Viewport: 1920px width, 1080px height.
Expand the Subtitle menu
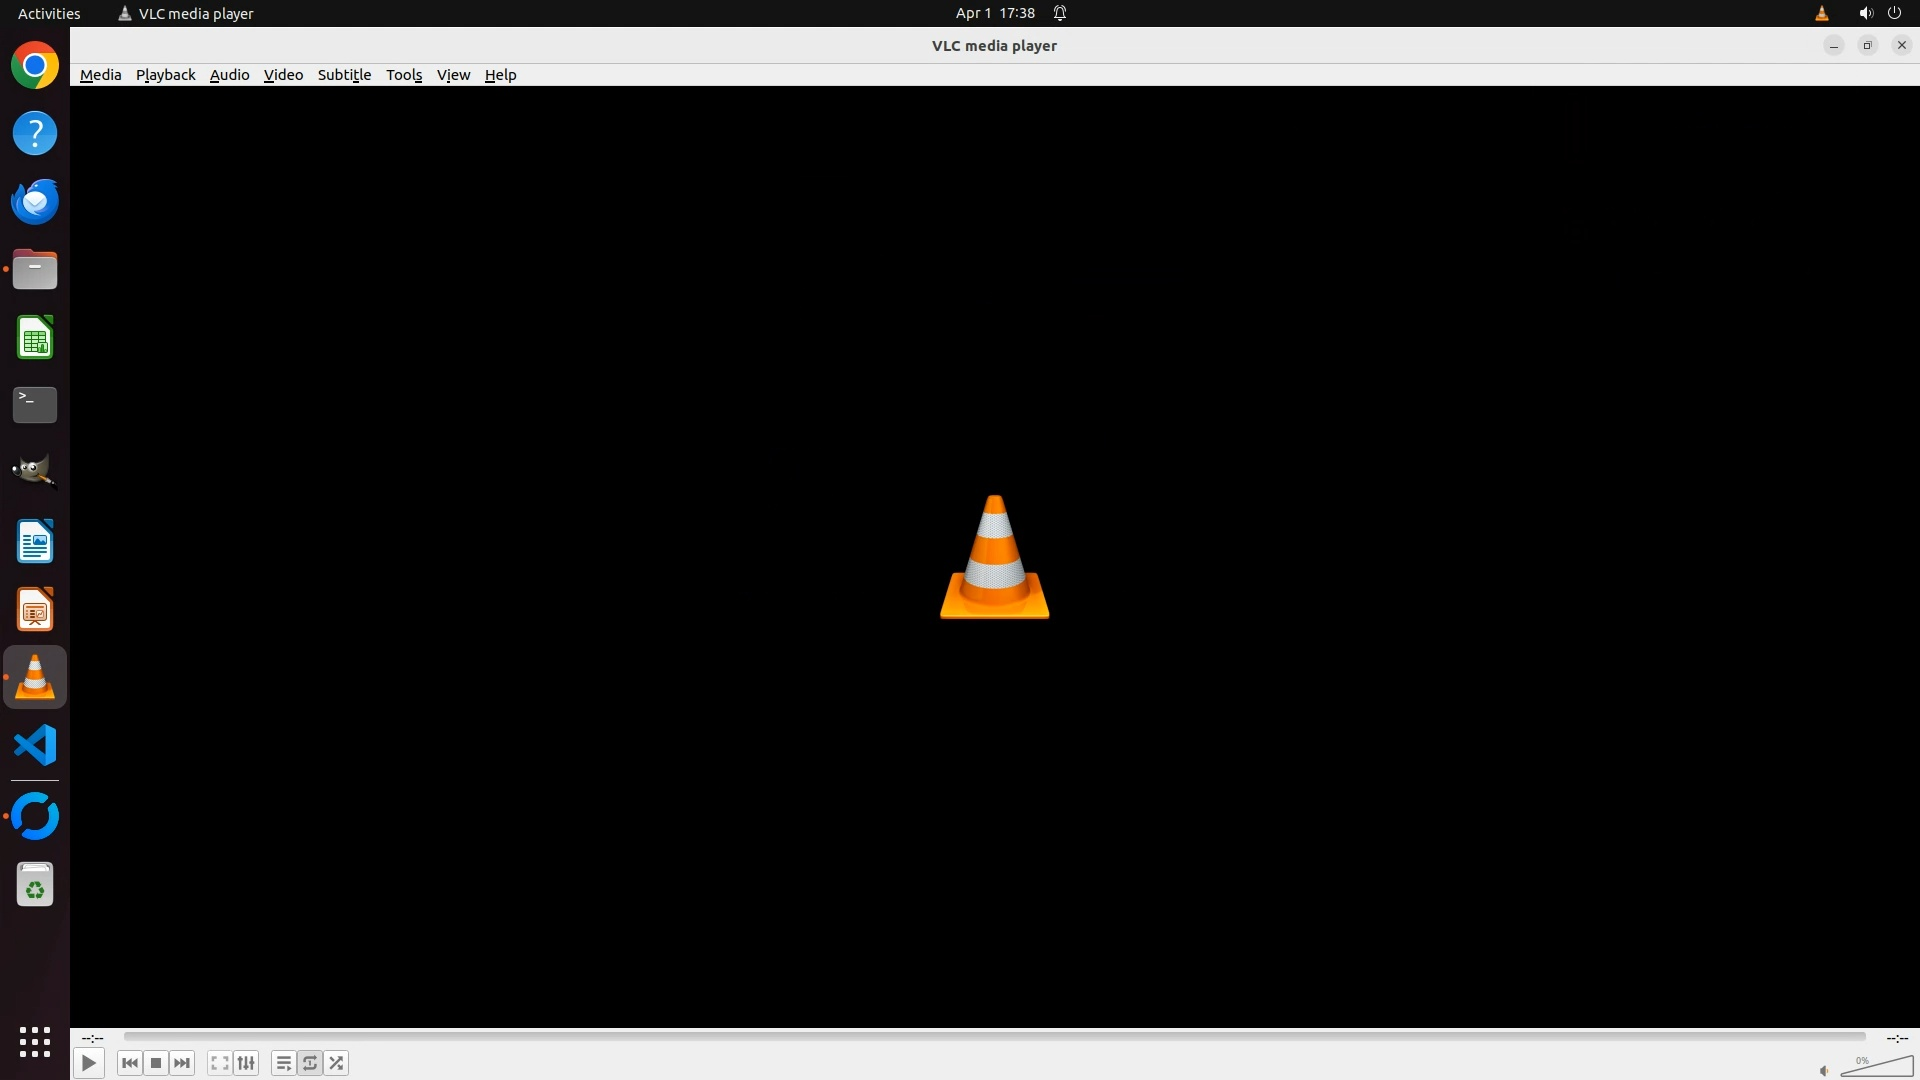pyautogui.click(x=344, y=75)
